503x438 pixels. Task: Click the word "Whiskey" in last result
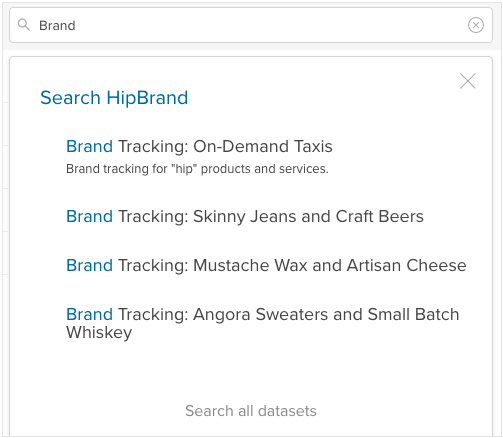(x=99, y=333)
